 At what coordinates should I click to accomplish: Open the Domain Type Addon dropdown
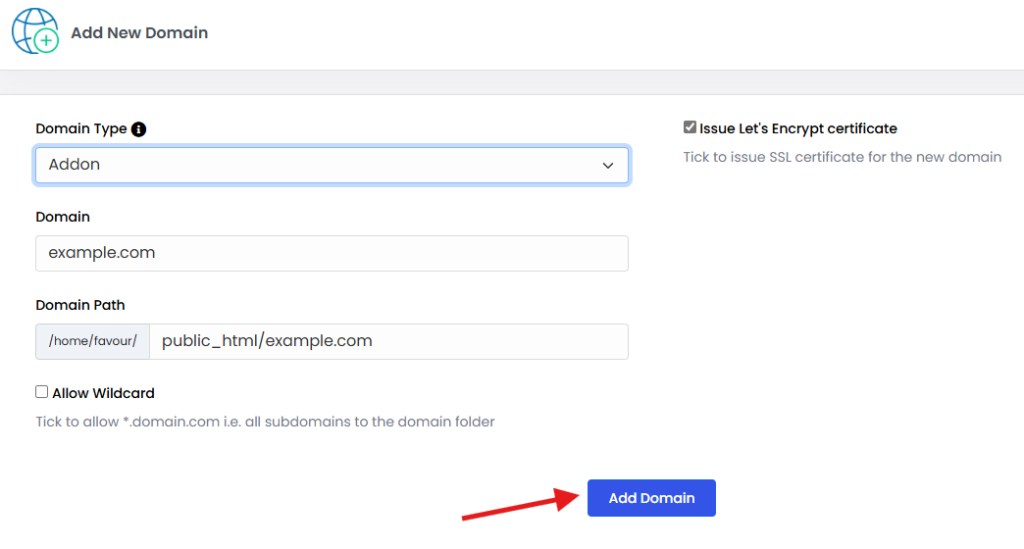[x=332, y=165]
